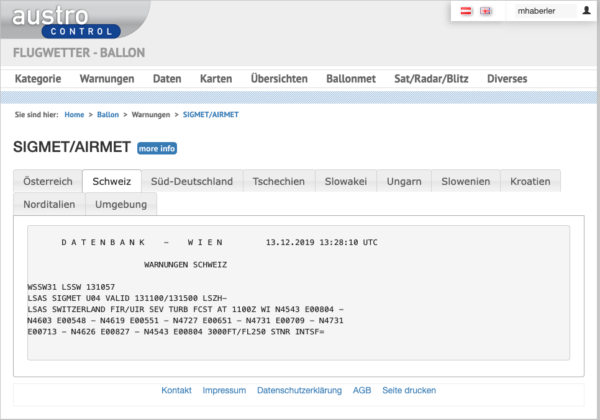The image size is (600, 420).
Task: Click the WARNUNGEN SCHWEIZ heading text
Action: pos(186,264)
